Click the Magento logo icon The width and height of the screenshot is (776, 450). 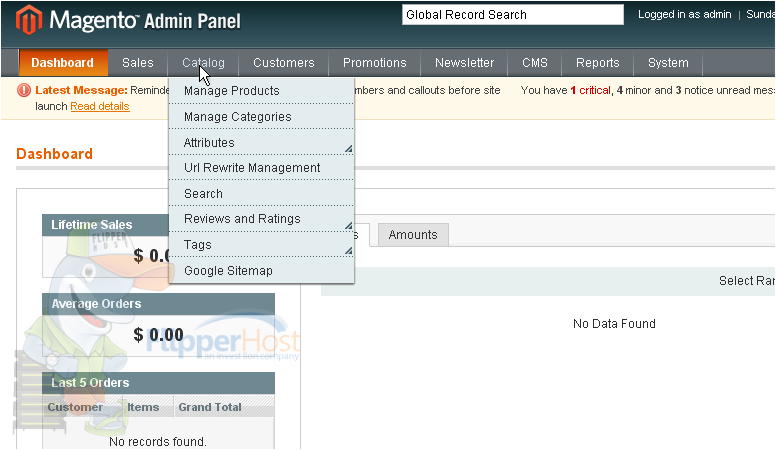(x=28, y=20)
